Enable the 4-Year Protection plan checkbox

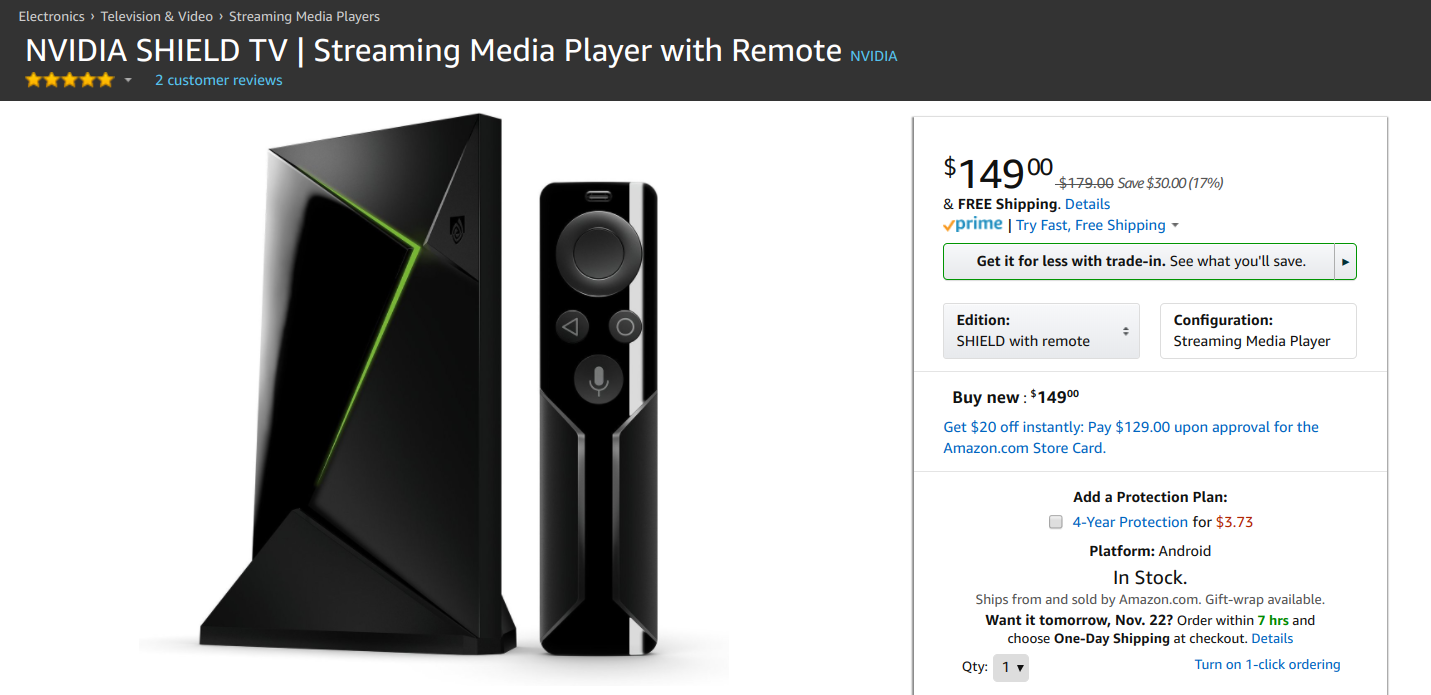pyautogui.click(x=1055, y=522)
